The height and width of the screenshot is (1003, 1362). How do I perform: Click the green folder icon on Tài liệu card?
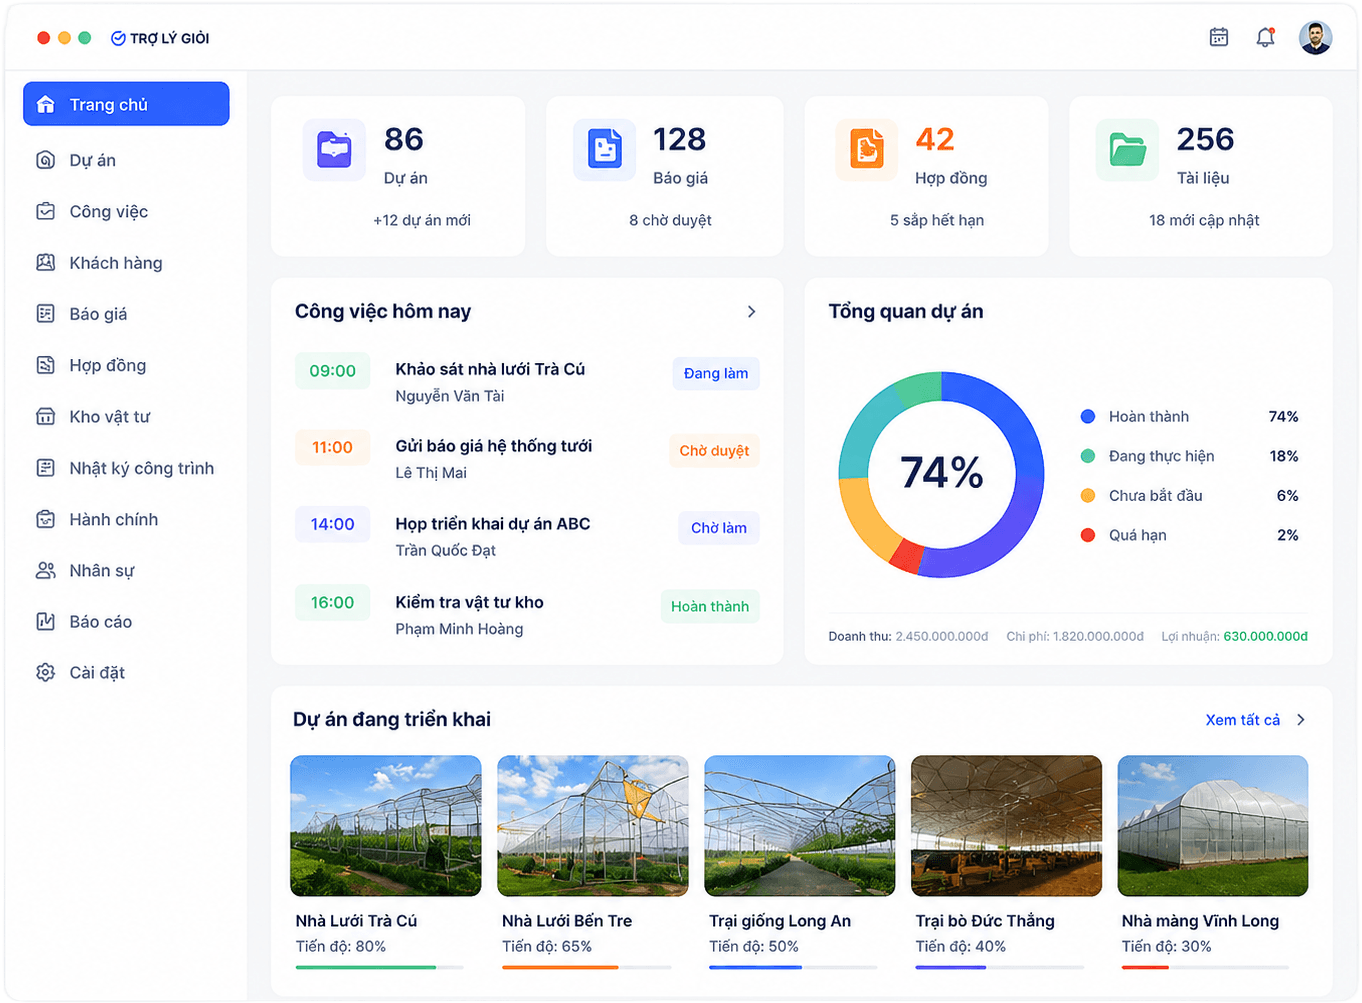coord(1127,150)
